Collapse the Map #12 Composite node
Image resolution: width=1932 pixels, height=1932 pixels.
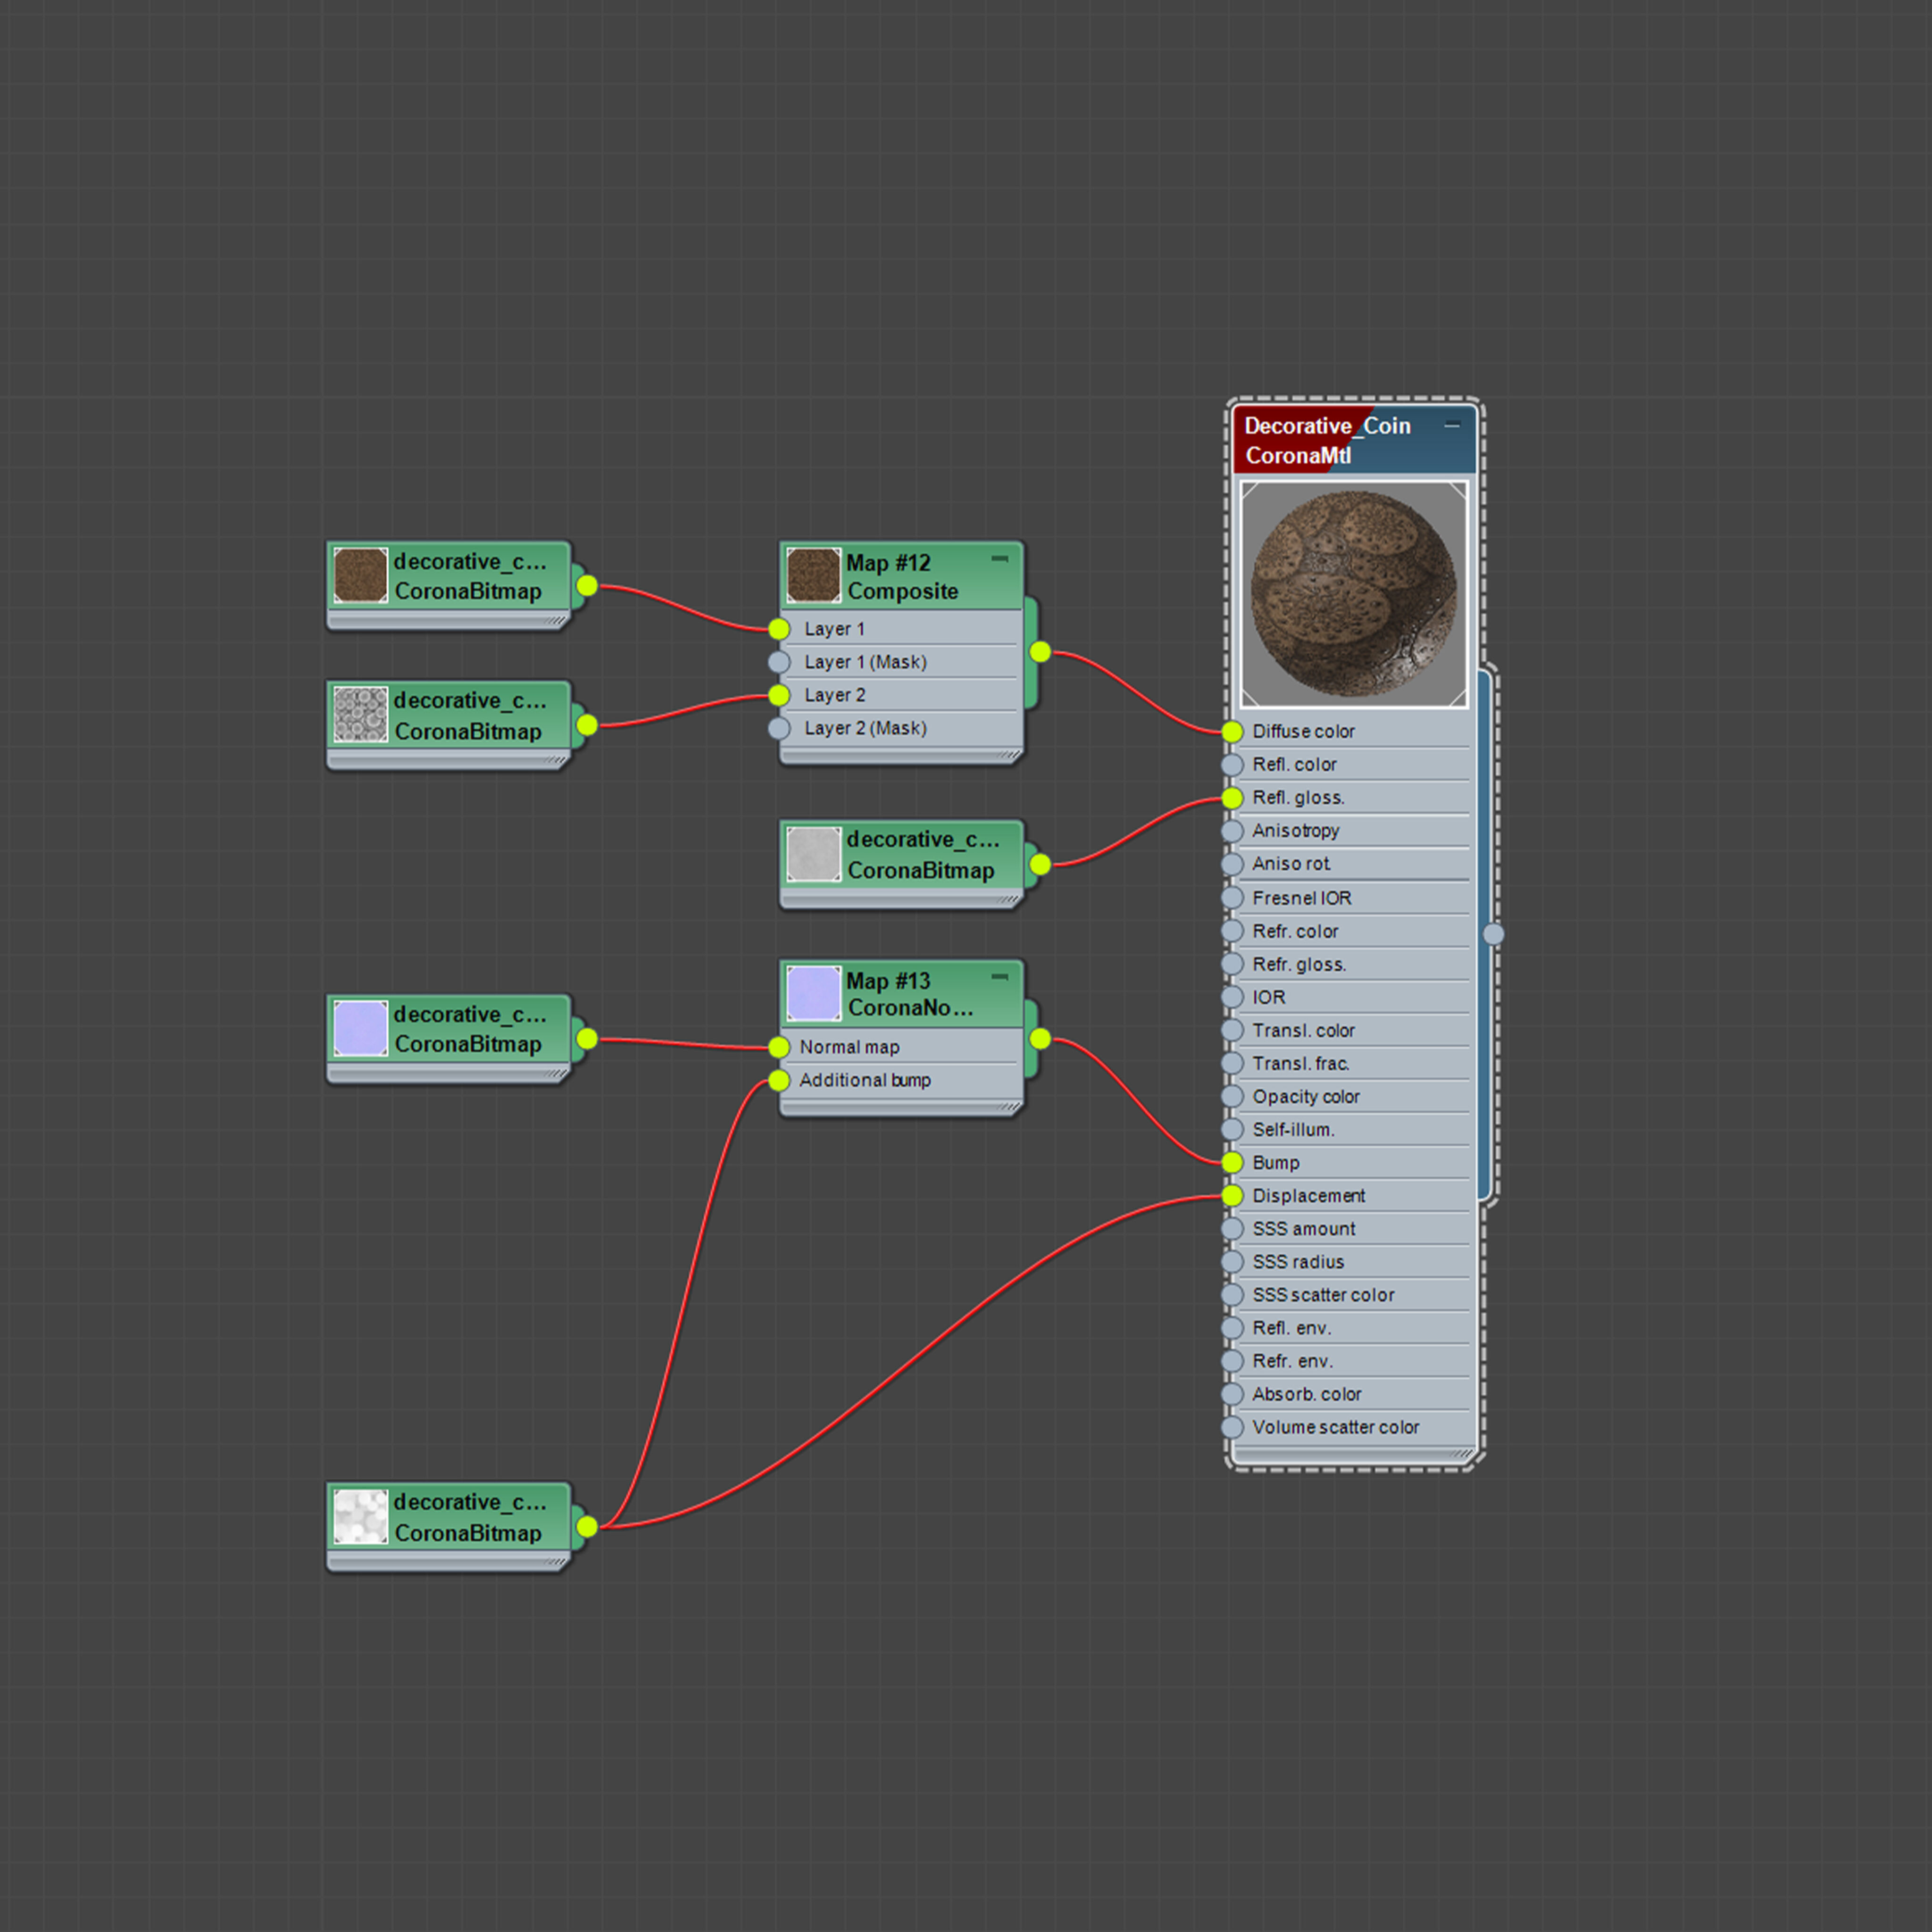(999, 559)
